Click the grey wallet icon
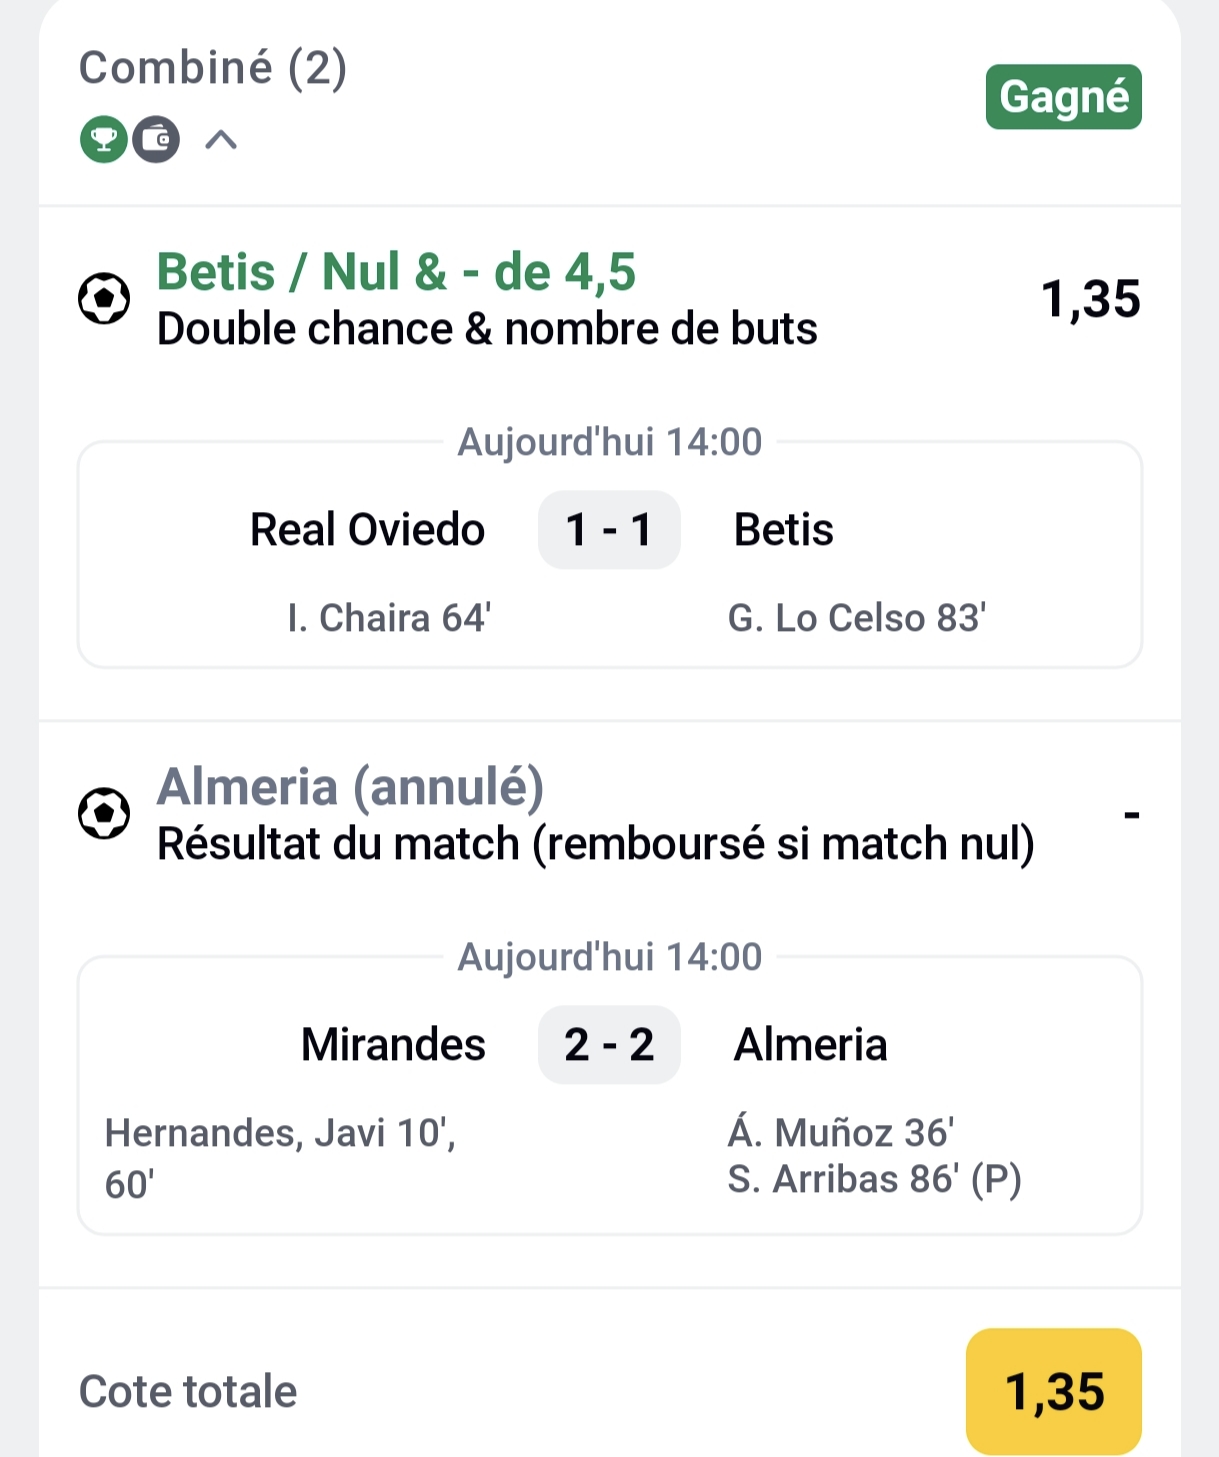The height and width of the screenshot is (1457, 1219). coord(157,140)
